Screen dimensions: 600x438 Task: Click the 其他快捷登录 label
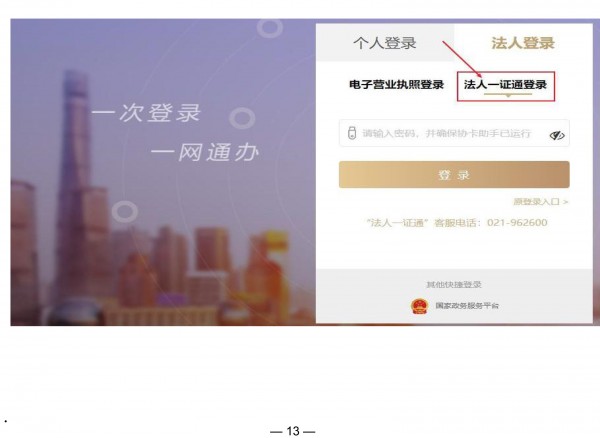click(454, 284)
